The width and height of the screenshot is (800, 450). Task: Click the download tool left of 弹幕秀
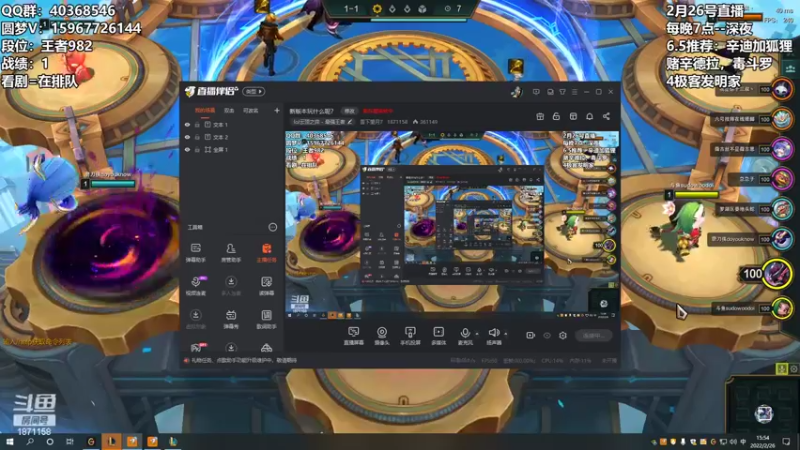pyautogui.click(x=195, y=319)
